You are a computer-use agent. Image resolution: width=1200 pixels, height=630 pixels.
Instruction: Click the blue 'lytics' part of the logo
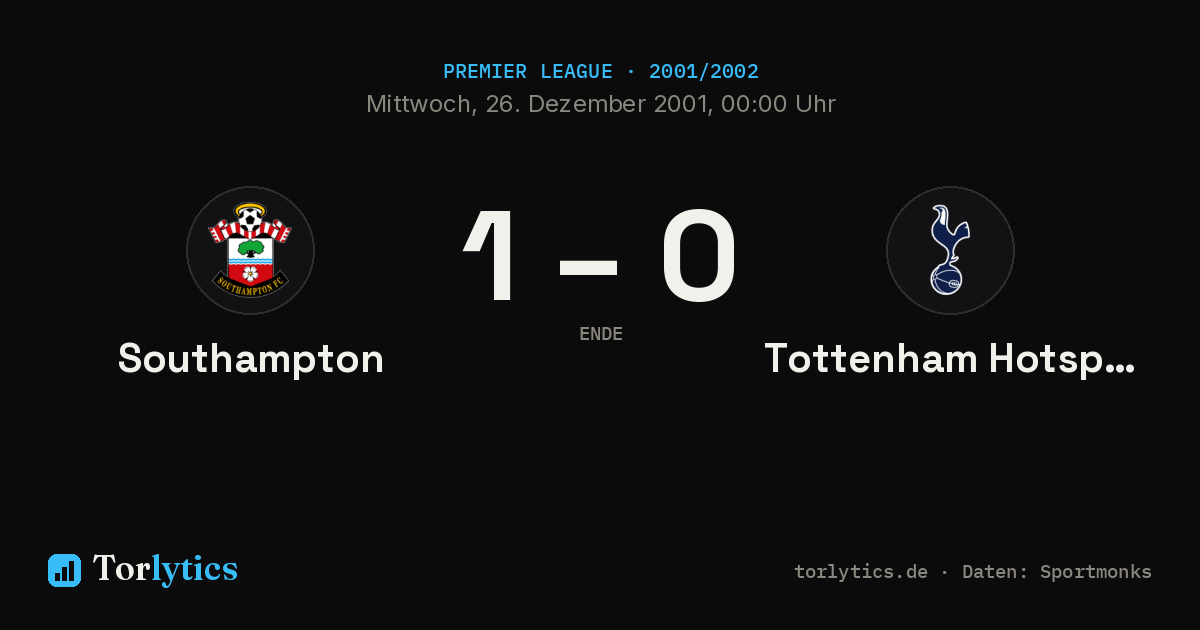pos(194,569)
